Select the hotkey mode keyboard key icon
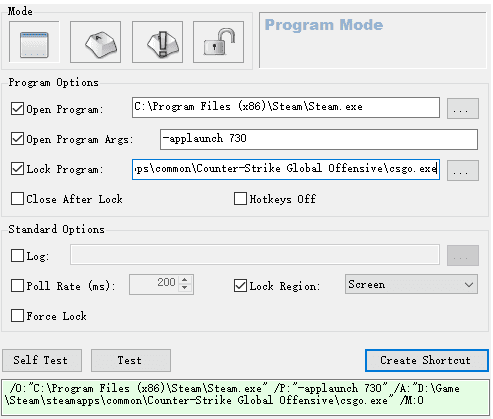Viewport: 493px width, 419px height. click(x=95, y=42)
